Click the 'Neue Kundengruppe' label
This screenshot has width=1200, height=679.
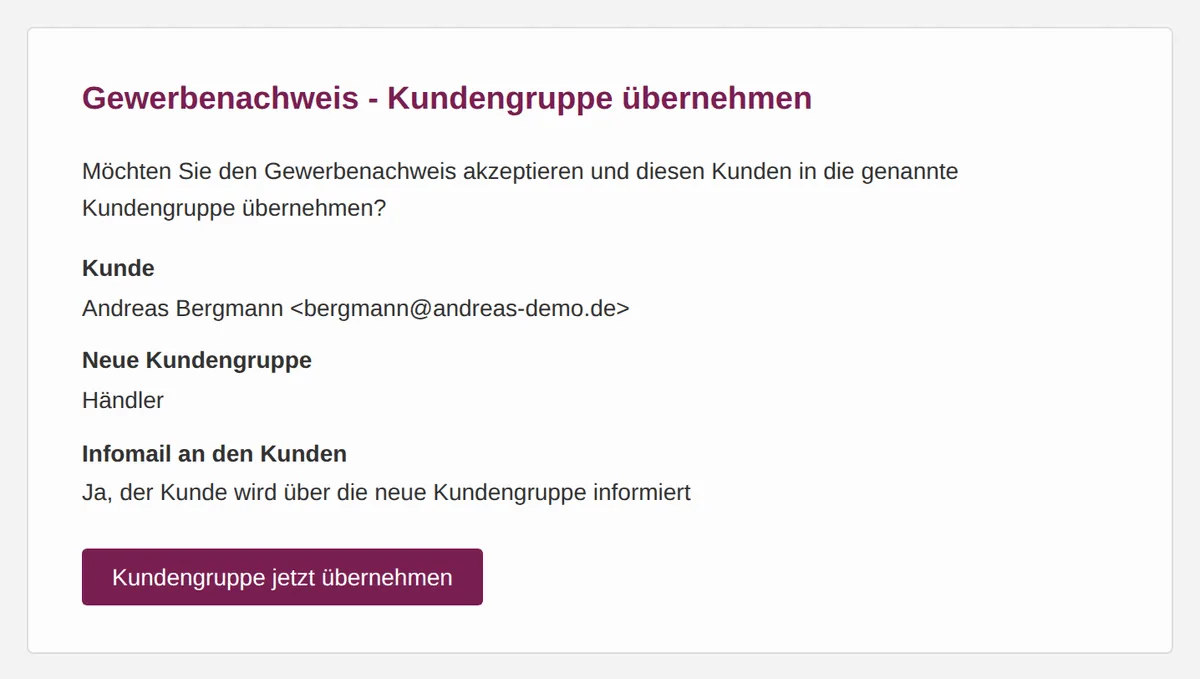(x=197, y=360)
